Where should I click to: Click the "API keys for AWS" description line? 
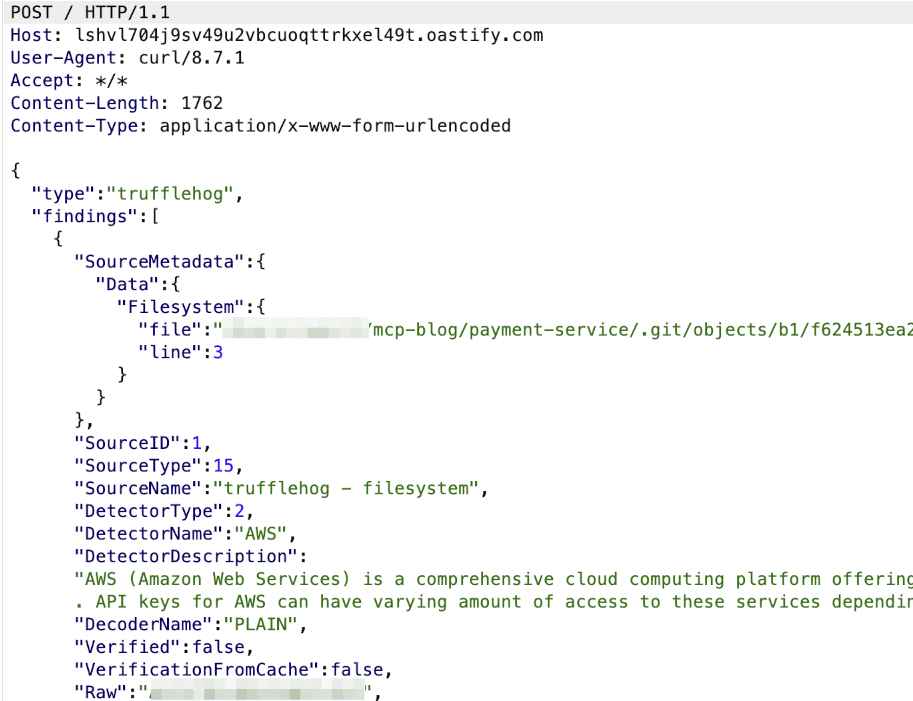click(493, 601)
